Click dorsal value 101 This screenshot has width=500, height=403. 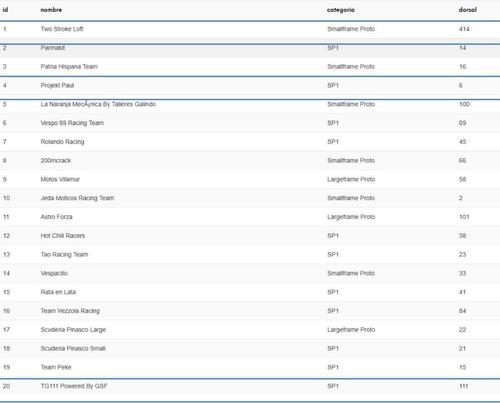pyautogui.click(x=464, y=217)
